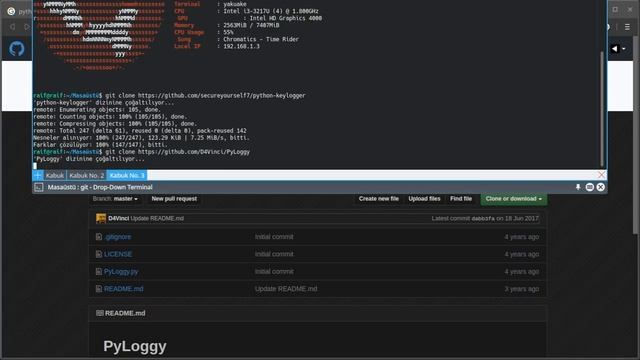Open the user avatar dropdown on GitHub

click(618, 49)
